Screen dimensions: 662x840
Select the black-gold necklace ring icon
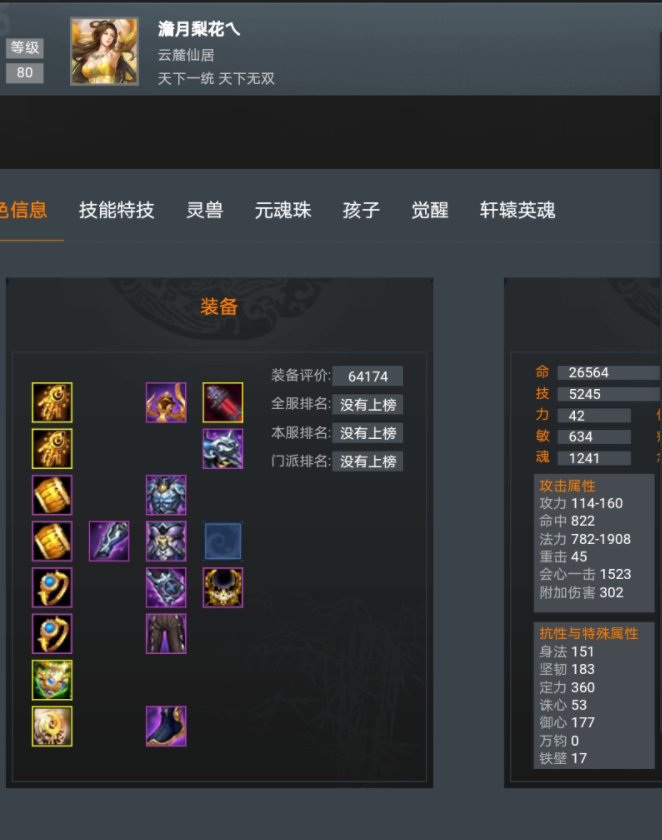[x=223, y=588]
